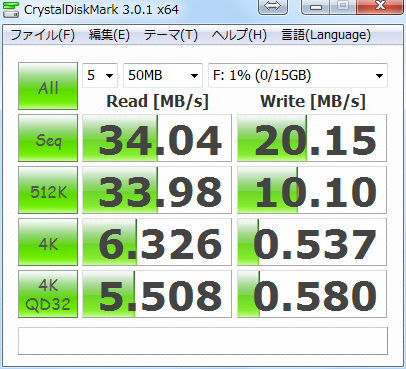Click the Write [MB/s] column header
This screenshot has height=369, width=406.
[x=313, y=101]
